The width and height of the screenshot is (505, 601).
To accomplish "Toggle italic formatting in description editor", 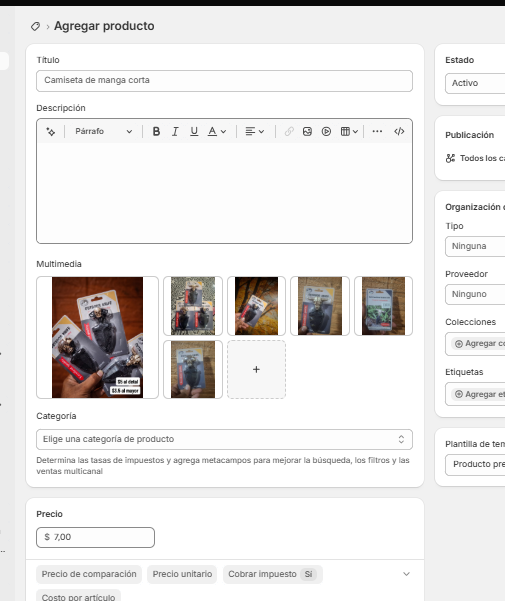I will click(x=175, y=131).
